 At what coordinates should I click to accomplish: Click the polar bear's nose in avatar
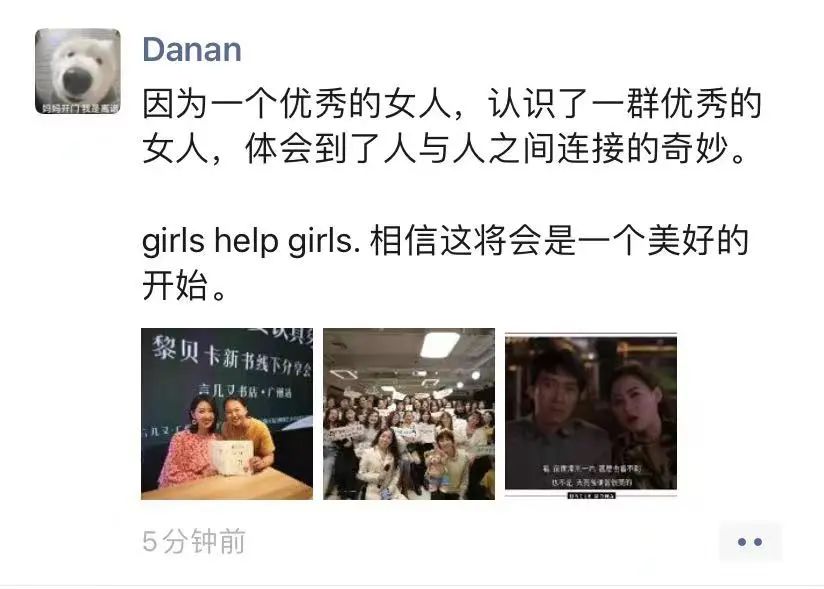[x=77, y=81]
